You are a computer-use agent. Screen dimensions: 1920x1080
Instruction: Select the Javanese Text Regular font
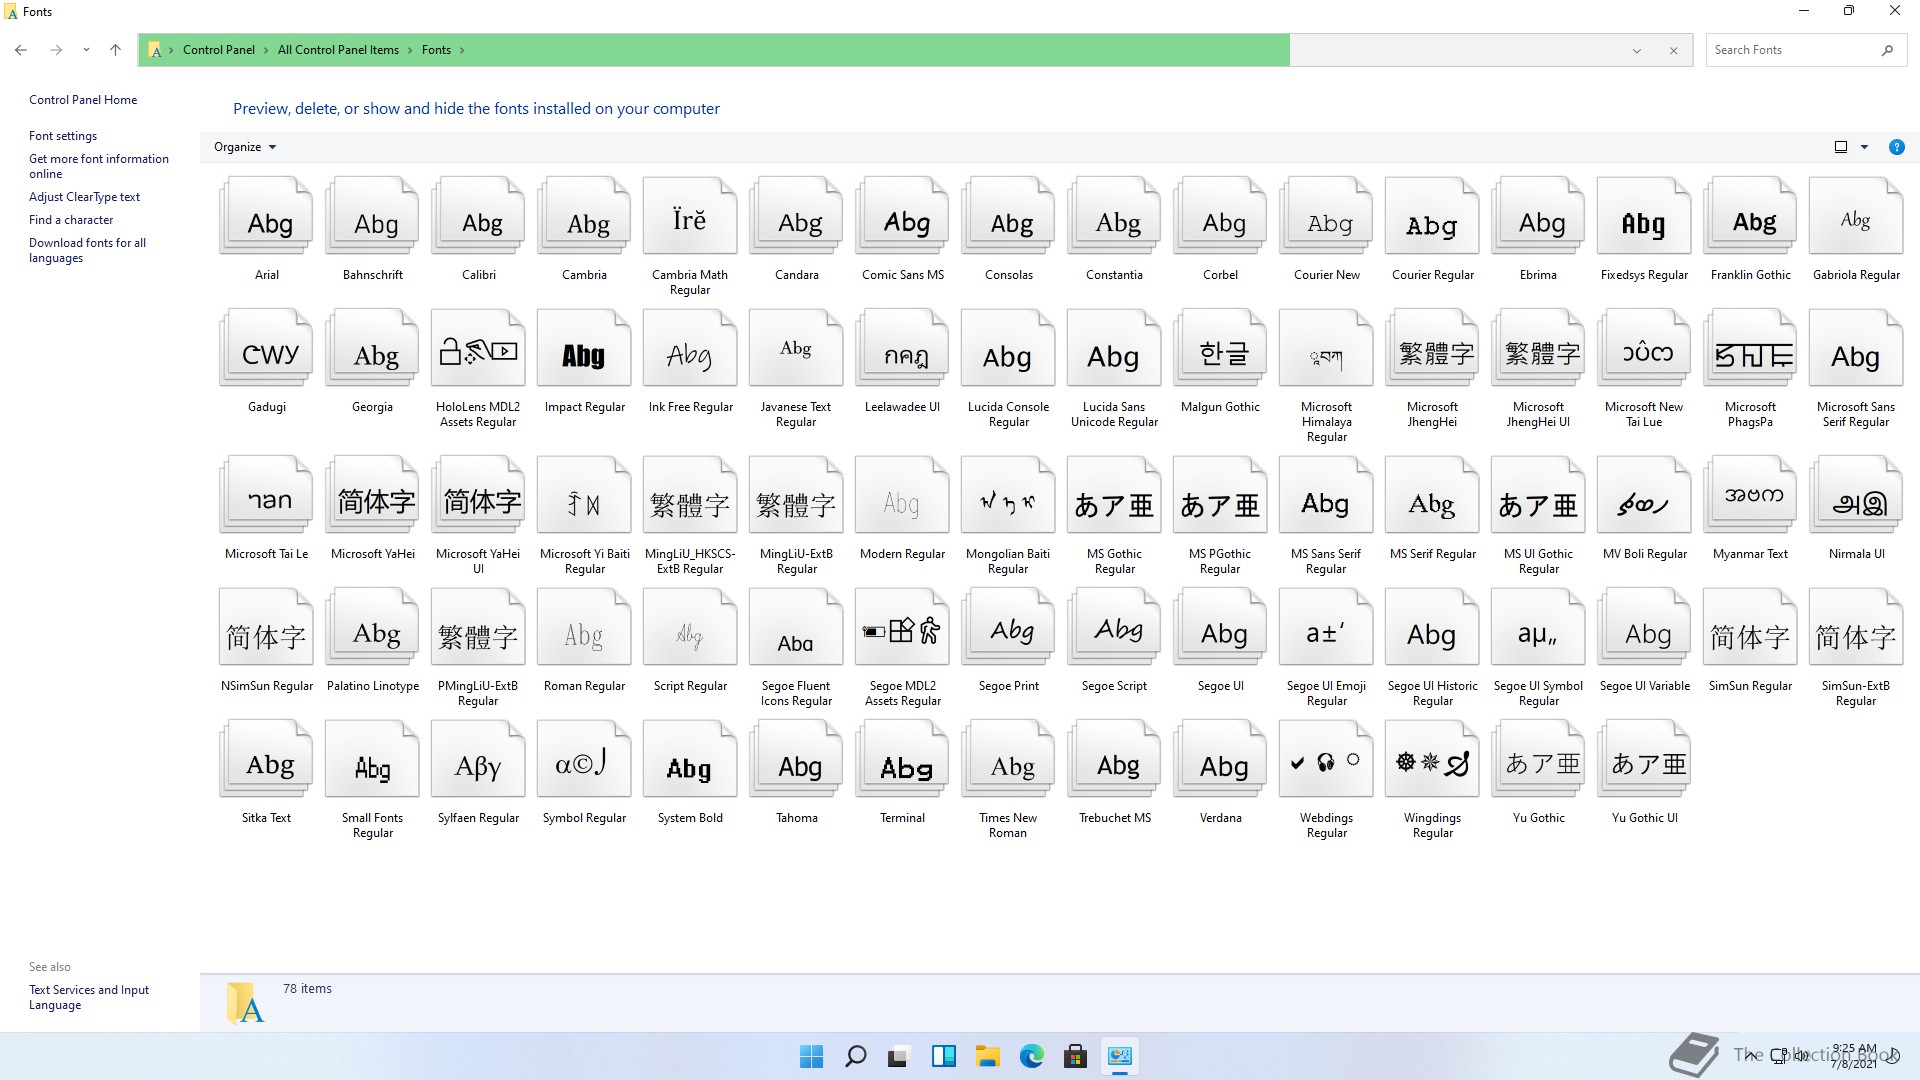click(x=796, y=349)
